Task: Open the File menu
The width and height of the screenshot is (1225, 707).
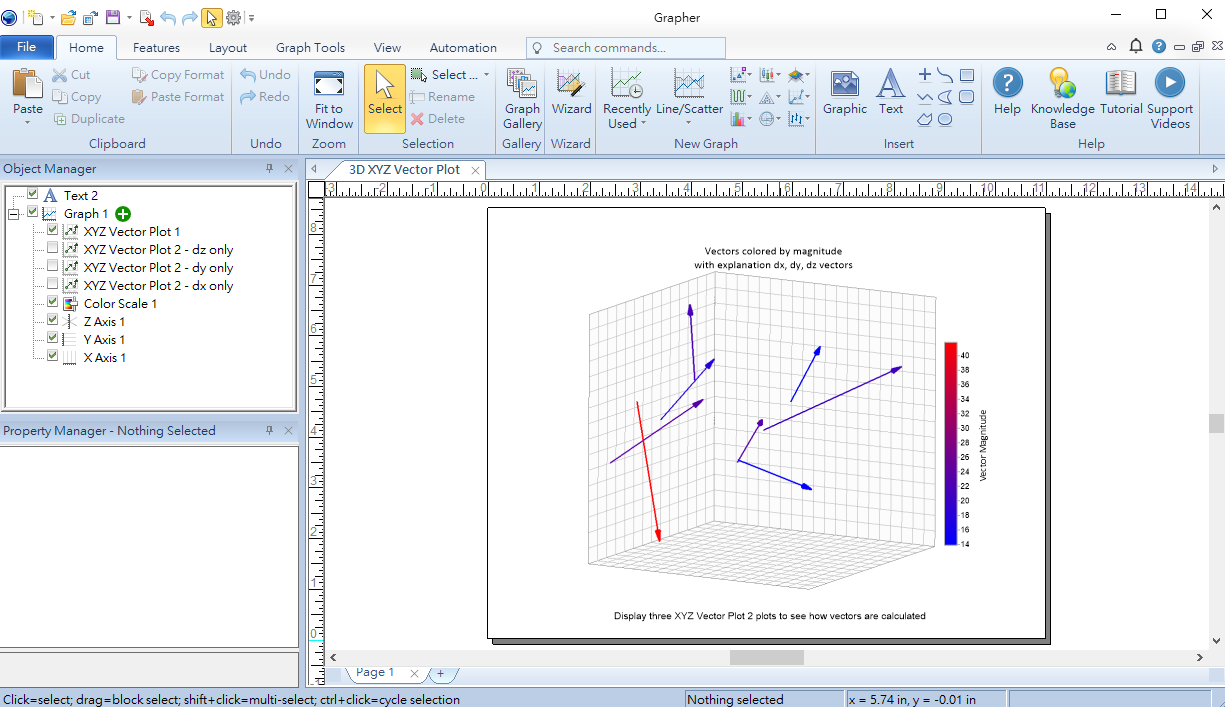Action: point(27,47)
